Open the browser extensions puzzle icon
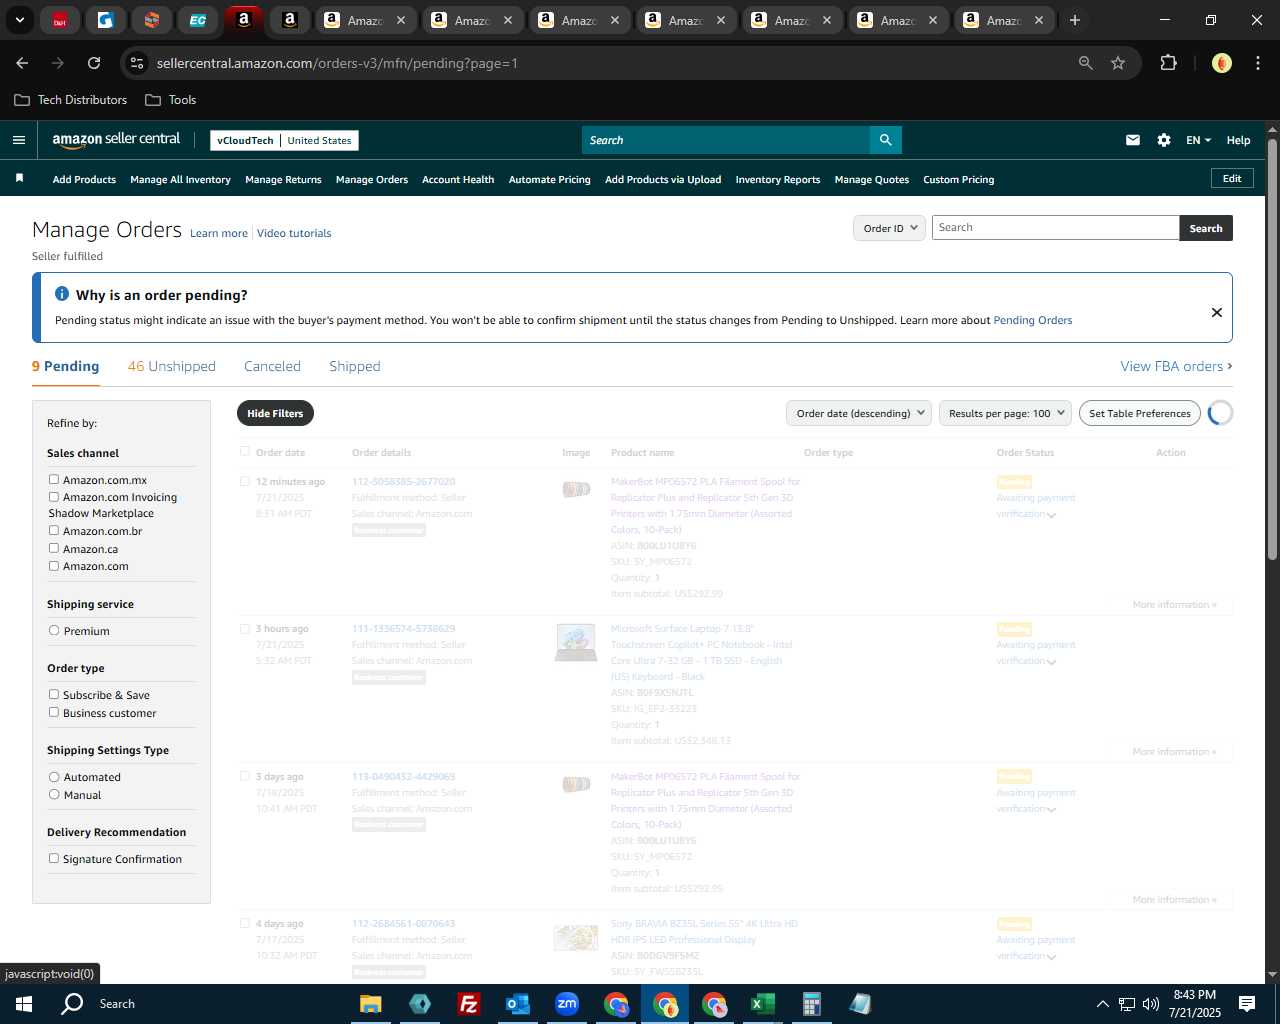This screenshot has height=1024, width=1280. [1168, 63]
